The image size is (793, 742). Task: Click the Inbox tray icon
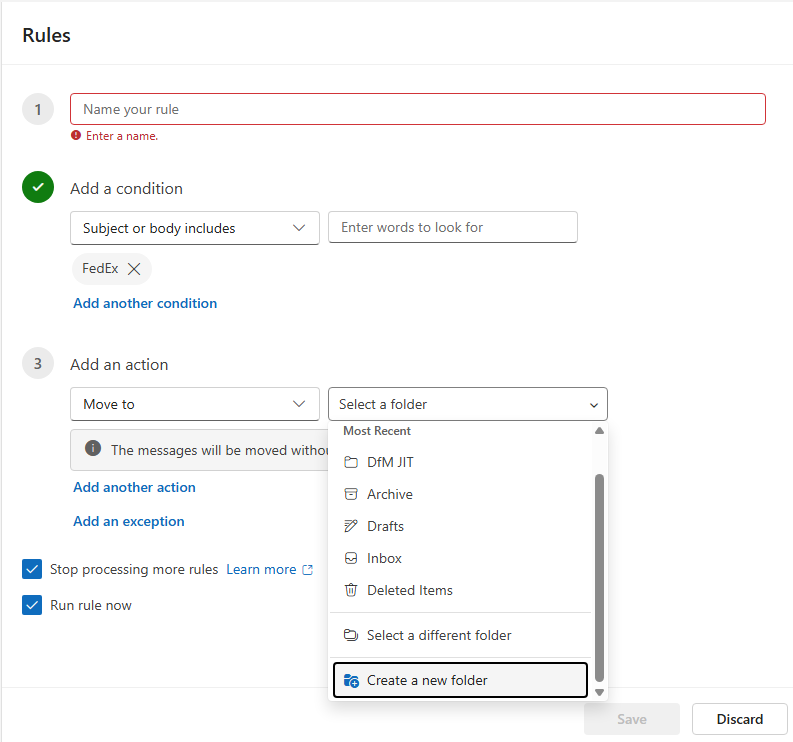point(350,558)
